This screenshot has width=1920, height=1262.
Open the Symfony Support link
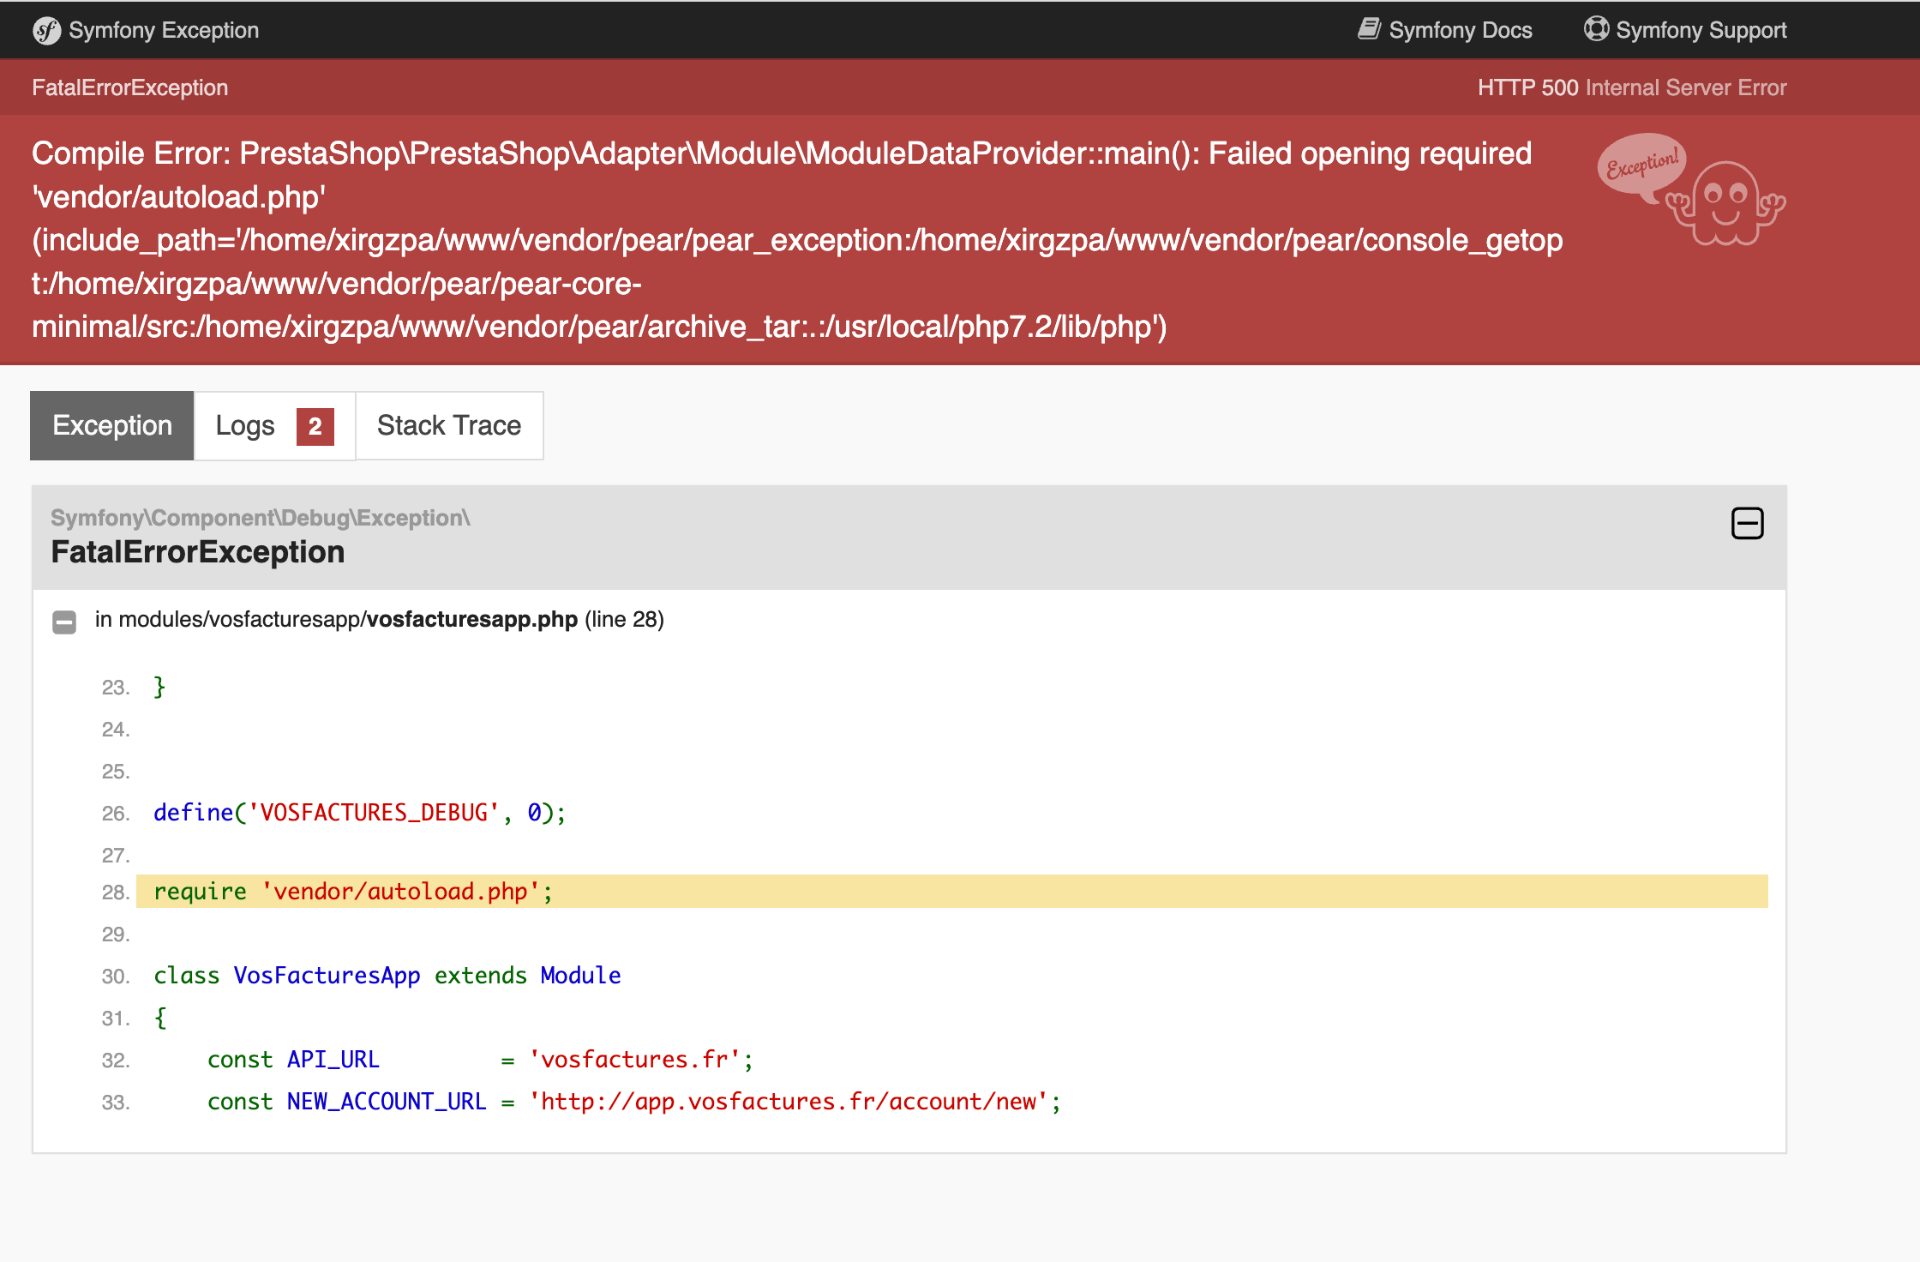(1686, 30)
